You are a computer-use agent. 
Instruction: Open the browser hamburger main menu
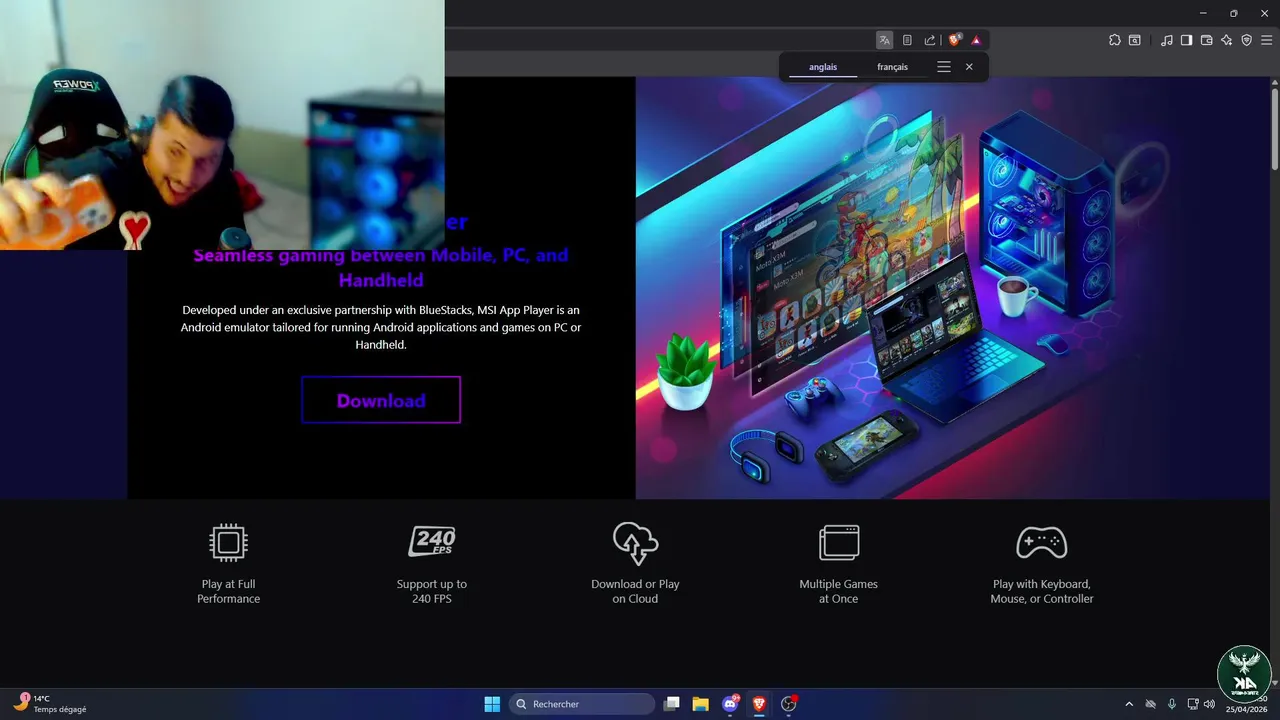pyautogui.click(x=1266, y=40)
